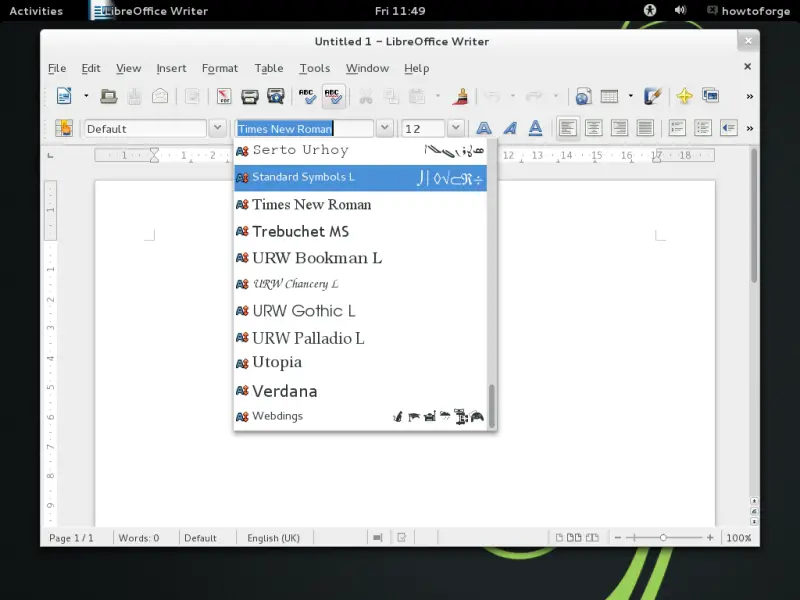Click Show Draw Functions icon
This screenshot has width=800, height=600.
pyautogui.click(x=653, y=96)
